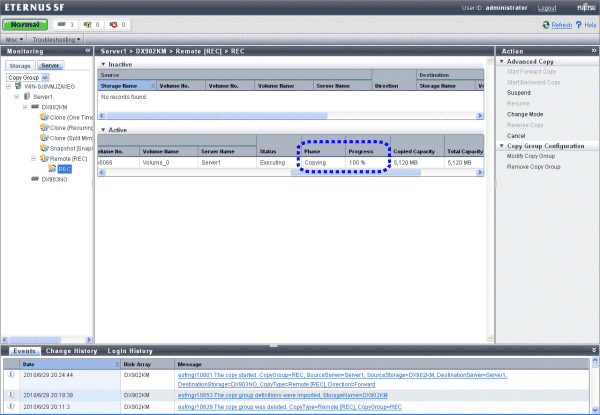Switch to the Server tab

50,65
